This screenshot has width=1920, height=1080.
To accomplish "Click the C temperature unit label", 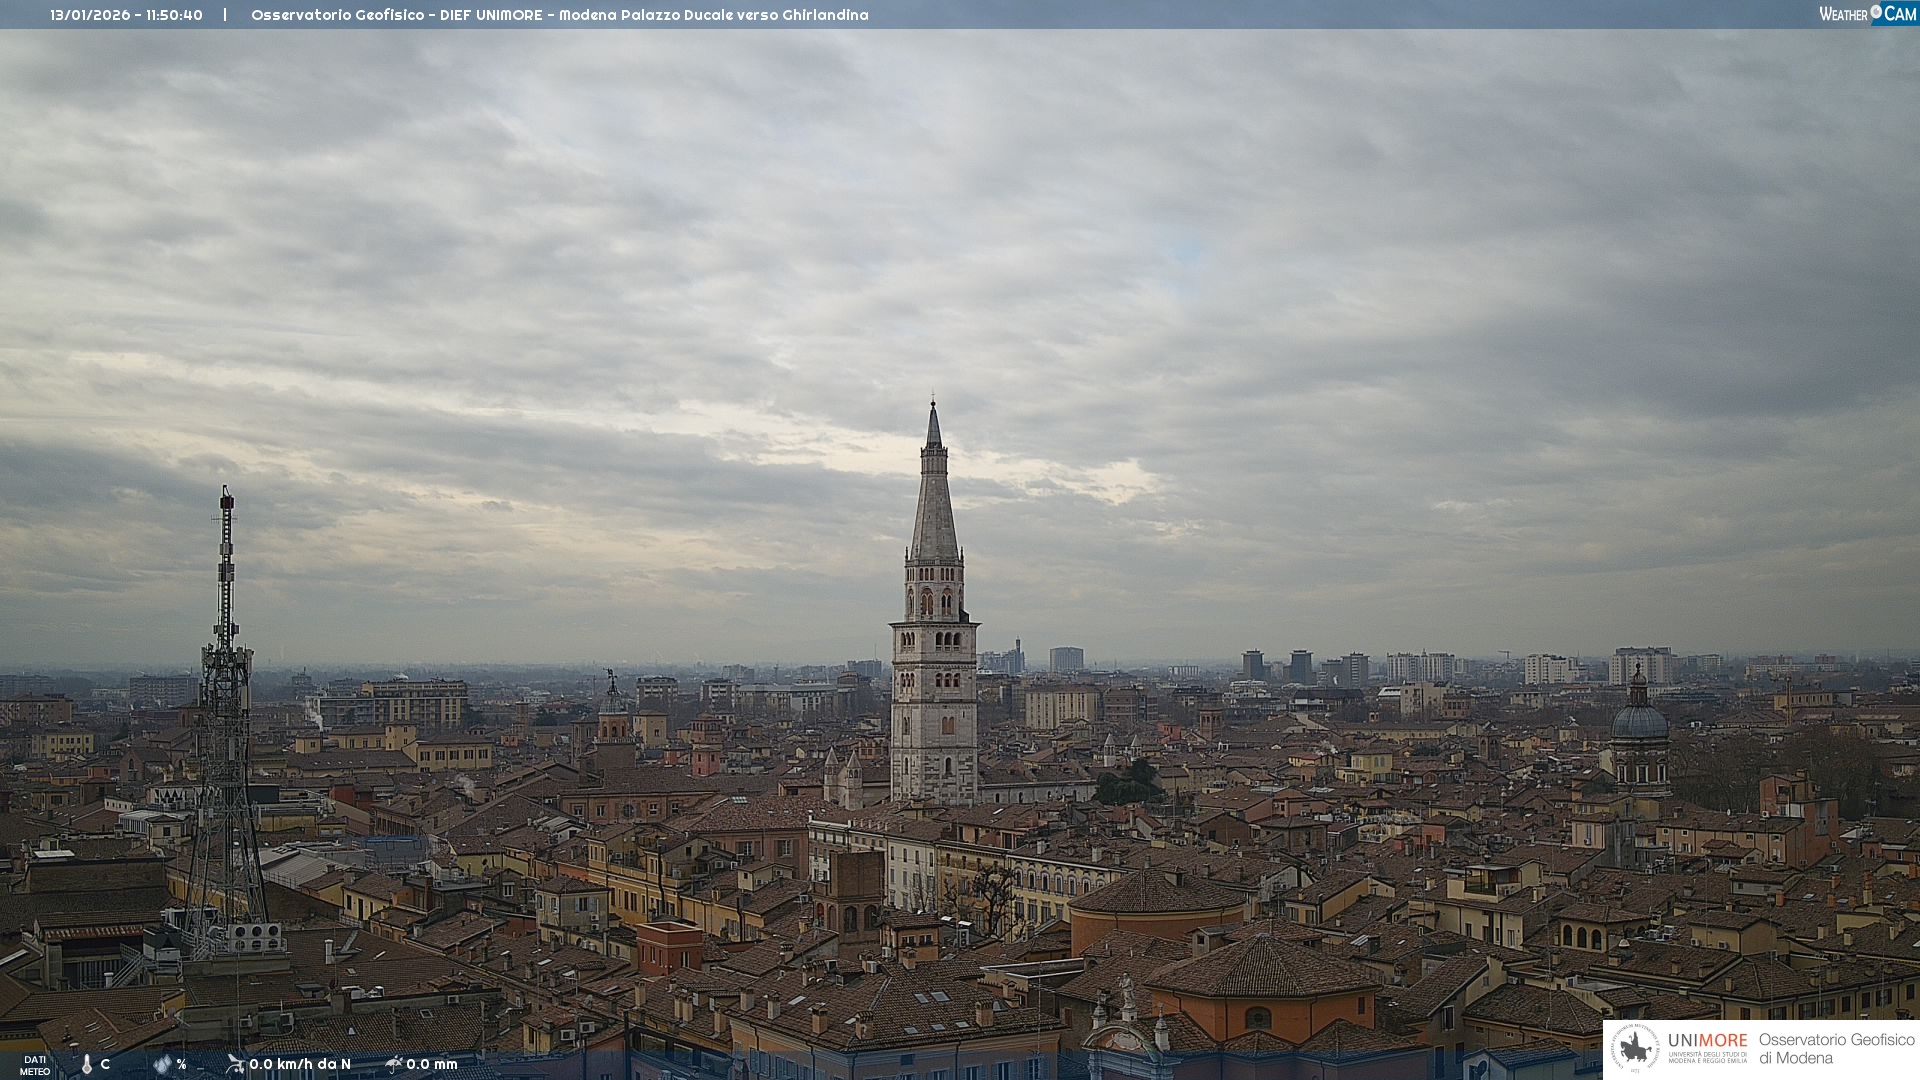I will pyautogui.click(x=105, y=1064).
